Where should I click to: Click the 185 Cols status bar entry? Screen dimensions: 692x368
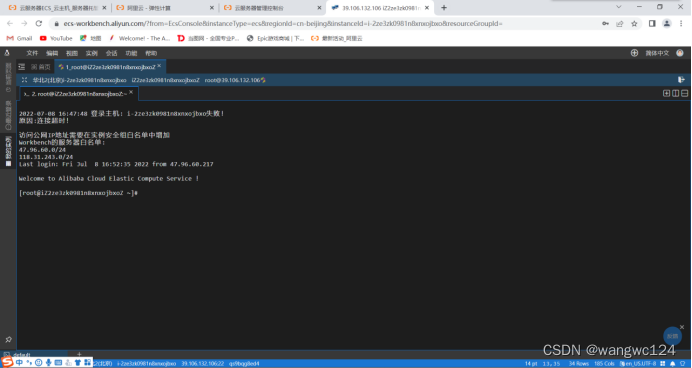604,364
